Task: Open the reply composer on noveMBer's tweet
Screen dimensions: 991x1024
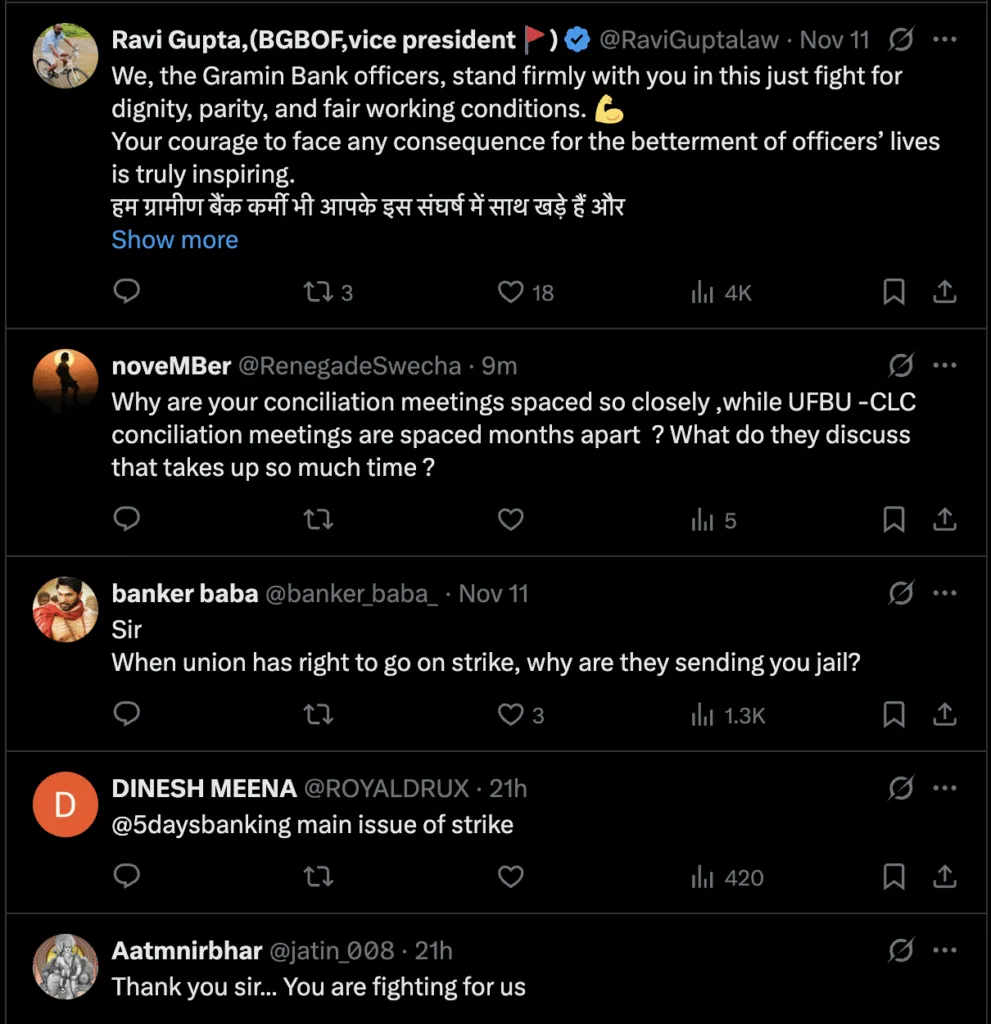Action: 126,519
